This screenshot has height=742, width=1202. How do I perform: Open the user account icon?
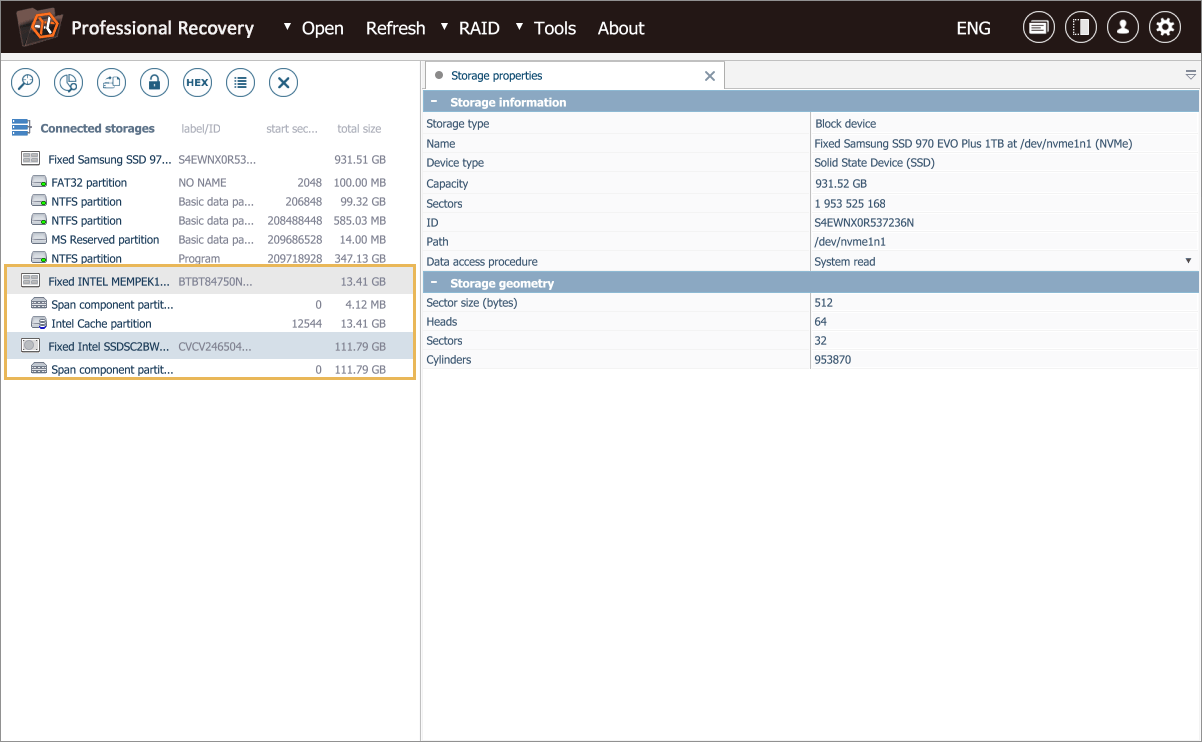pos(1122,28)
